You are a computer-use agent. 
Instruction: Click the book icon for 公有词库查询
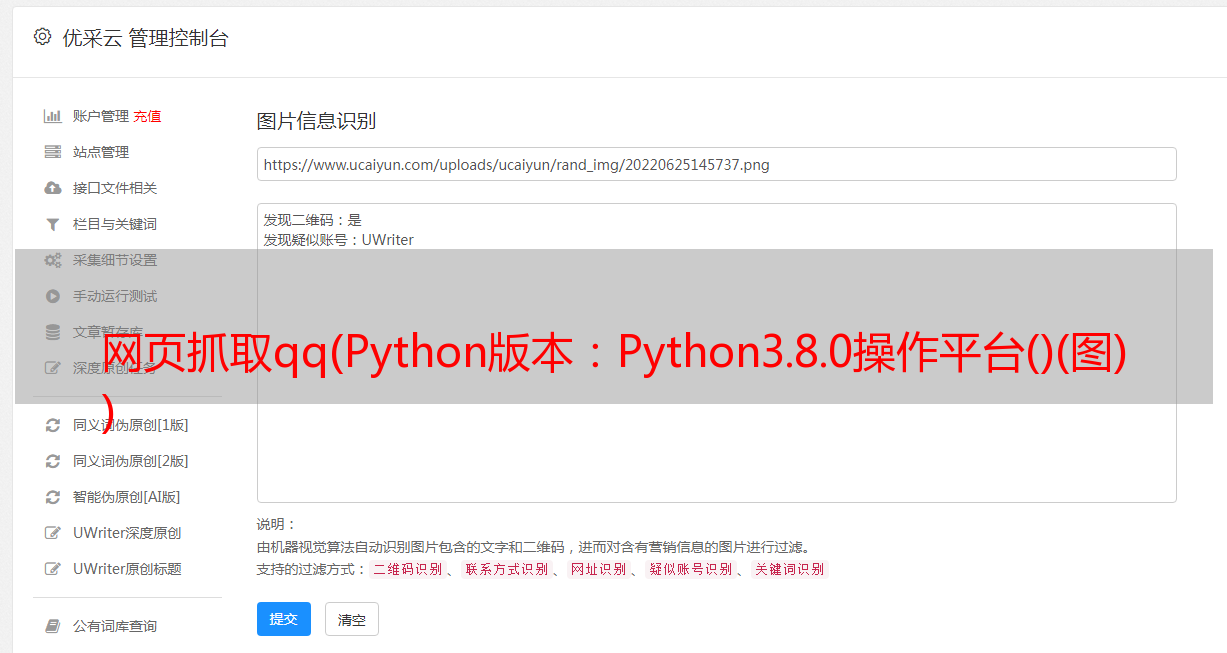(53, 626)
